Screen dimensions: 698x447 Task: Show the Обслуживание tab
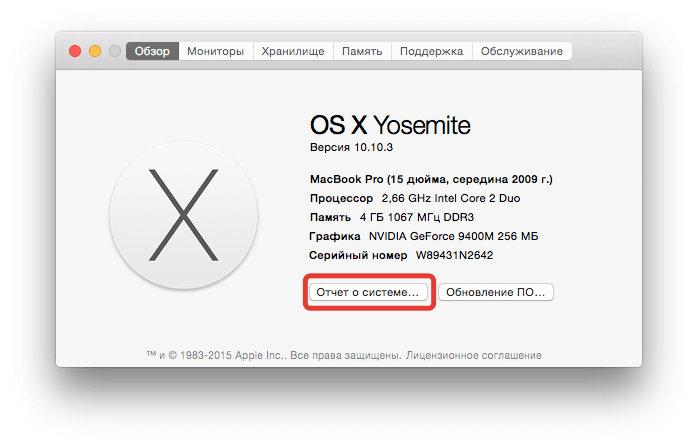[522, 51]
